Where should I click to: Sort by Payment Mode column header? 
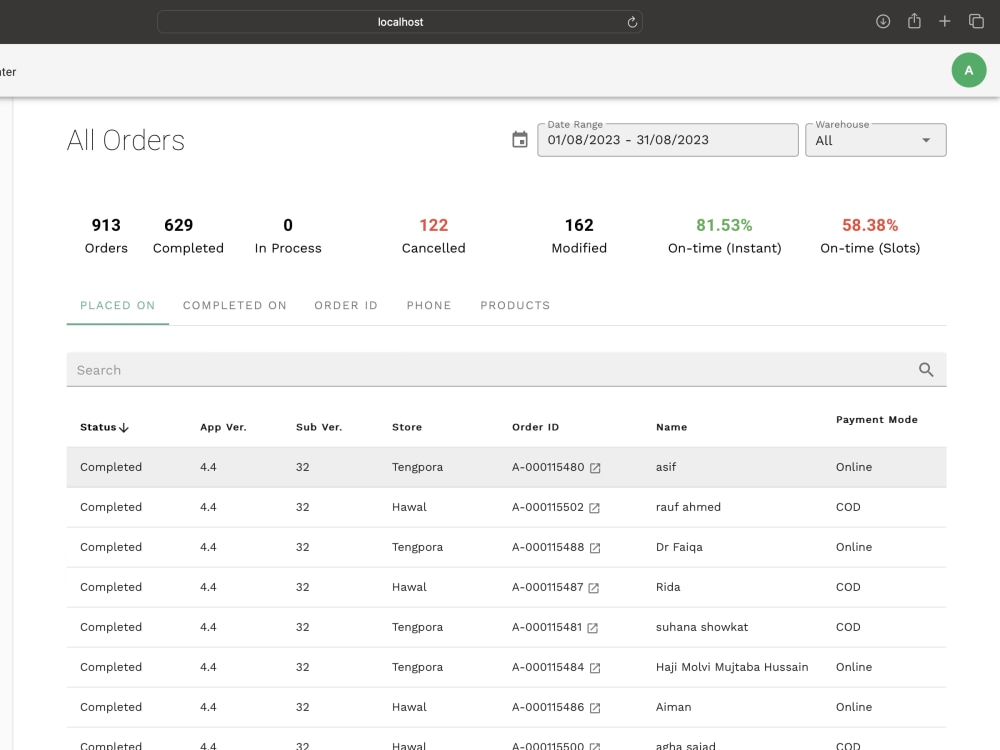(x=877, y=420)
